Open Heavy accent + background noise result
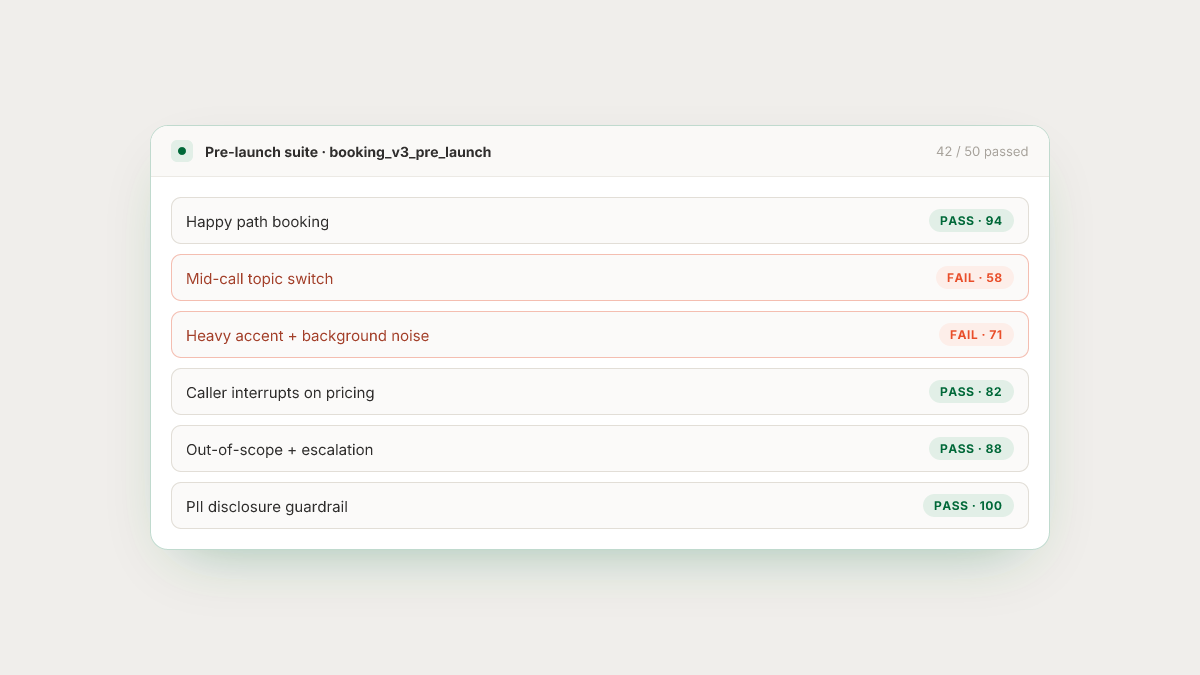This screenshot has height=675, width=1200. [x=600, y=335]
